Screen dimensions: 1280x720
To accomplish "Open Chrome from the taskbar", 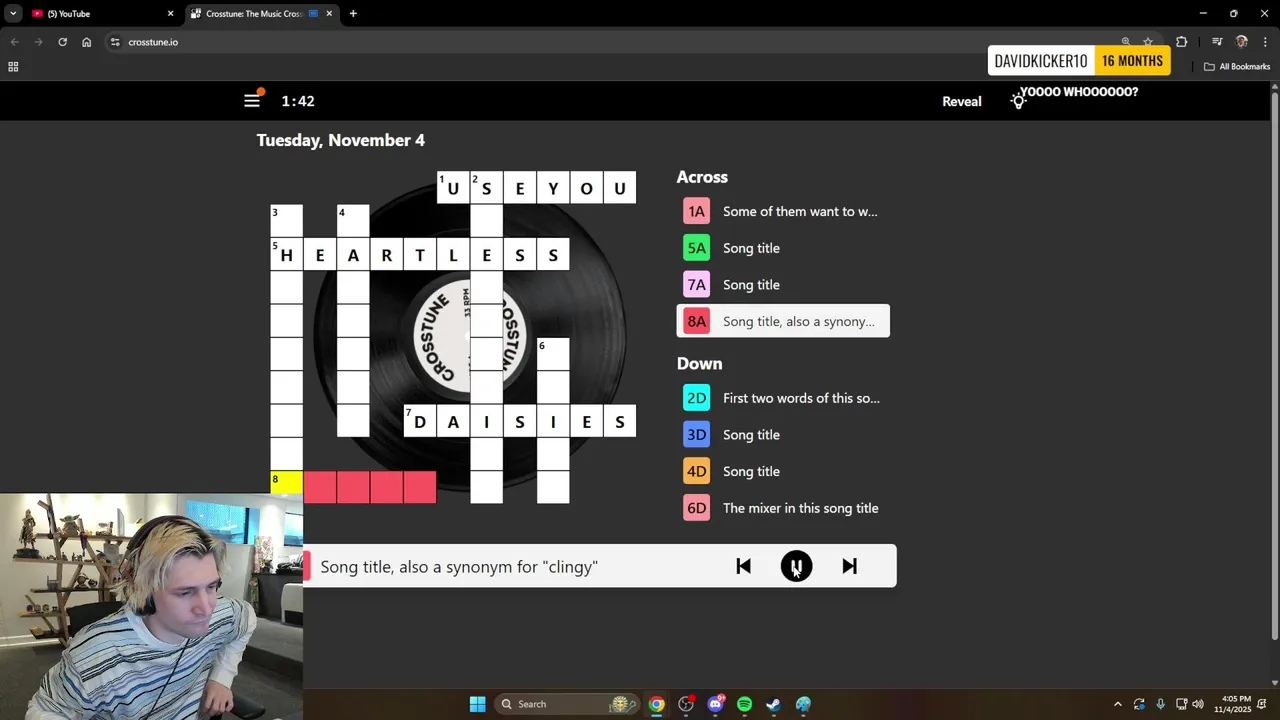I will pyautogui.click(x=656, y=704).
